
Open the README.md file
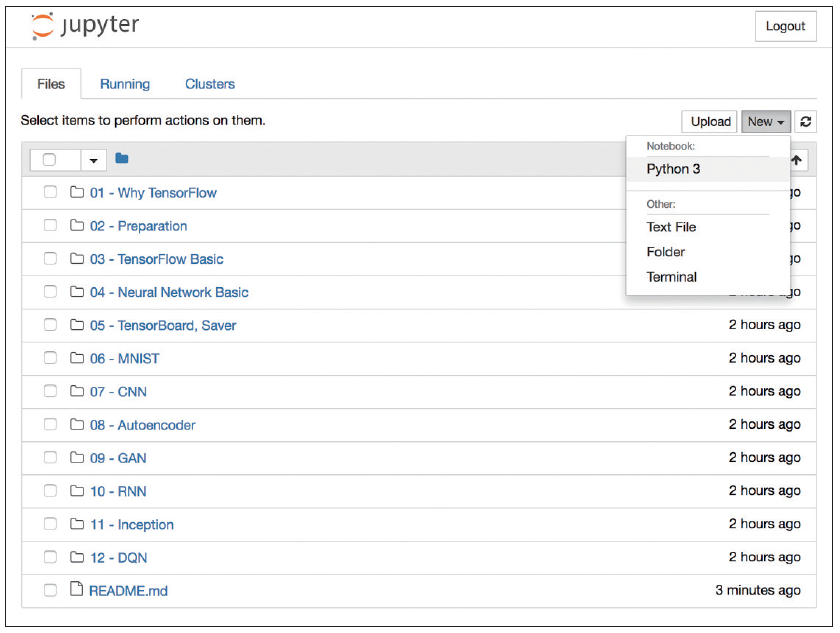coord(128,591)
